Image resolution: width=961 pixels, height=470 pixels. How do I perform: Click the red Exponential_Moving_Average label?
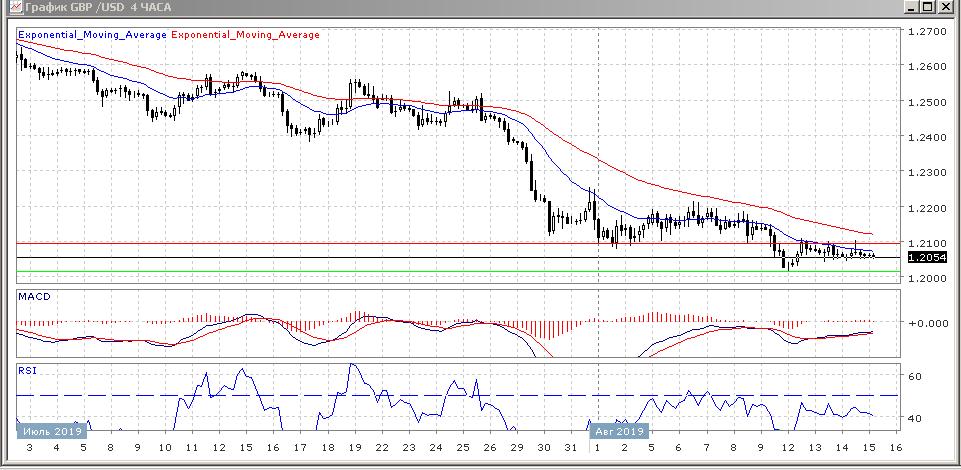pos(246,35)
